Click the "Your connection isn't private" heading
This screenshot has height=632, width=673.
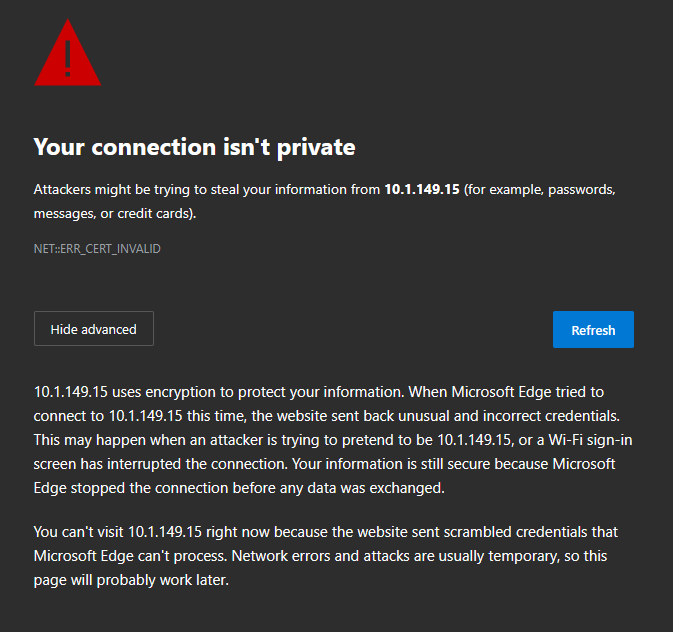[194, 147]
